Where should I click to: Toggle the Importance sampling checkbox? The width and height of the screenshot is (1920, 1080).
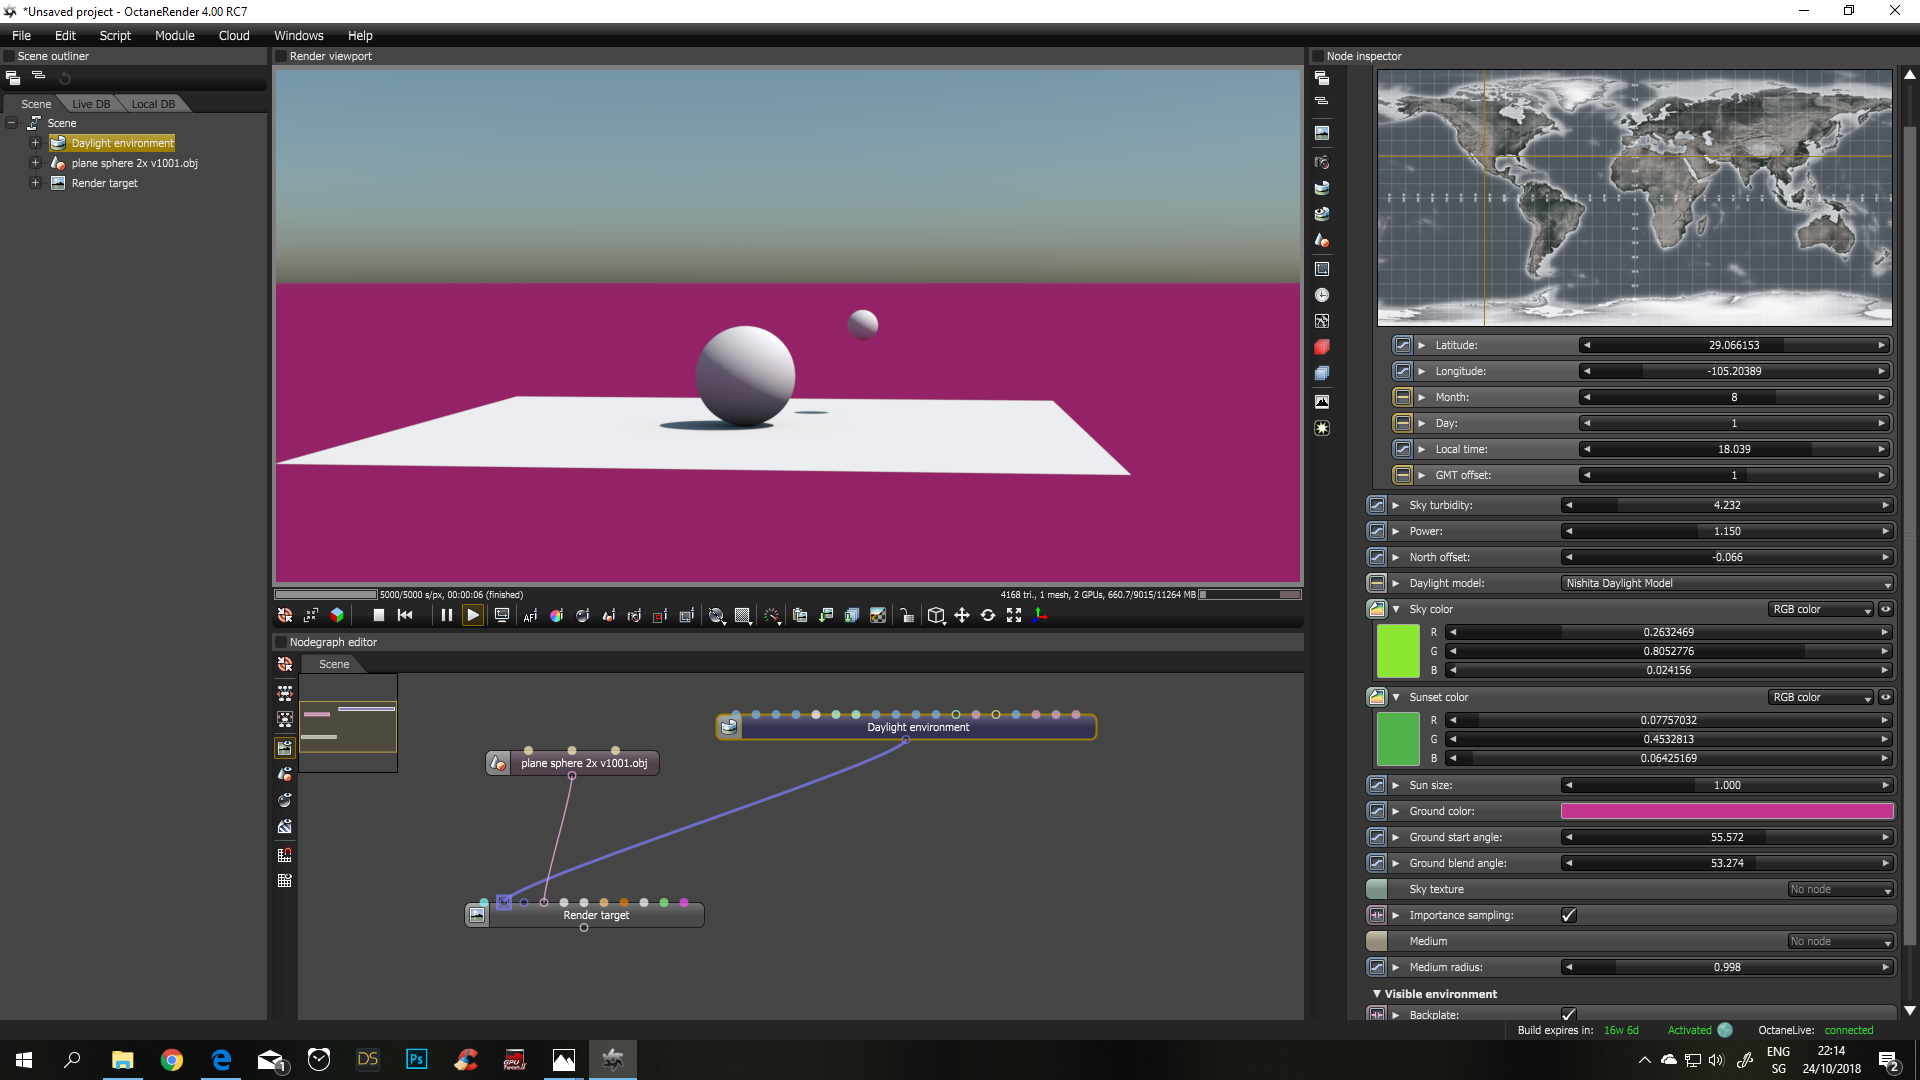1568,915
